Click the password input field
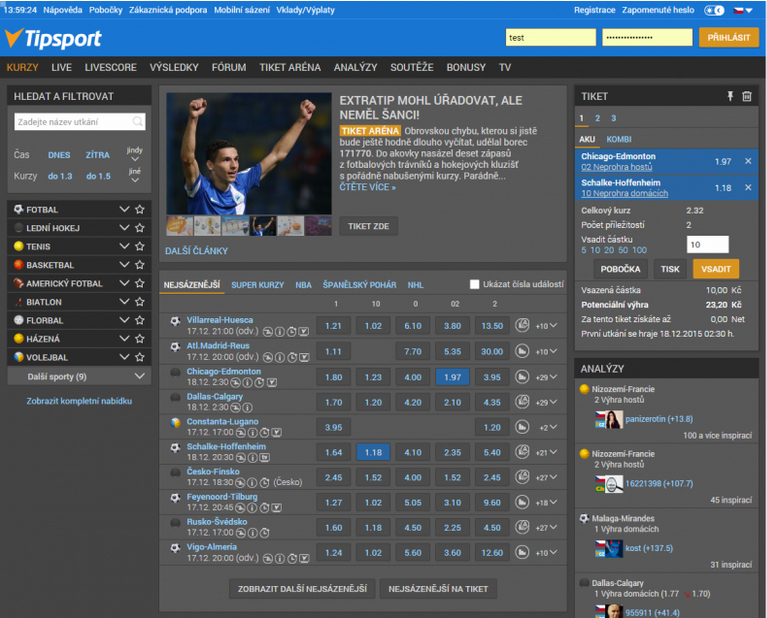This screenshot has height=618, width=767. [x=647, y=38]
